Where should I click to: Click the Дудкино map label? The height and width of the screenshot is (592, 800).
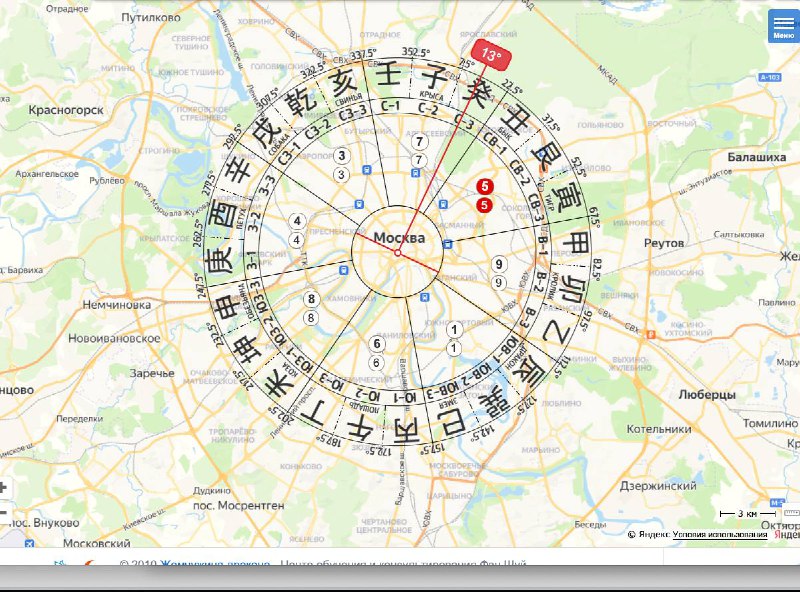point(212,490)
